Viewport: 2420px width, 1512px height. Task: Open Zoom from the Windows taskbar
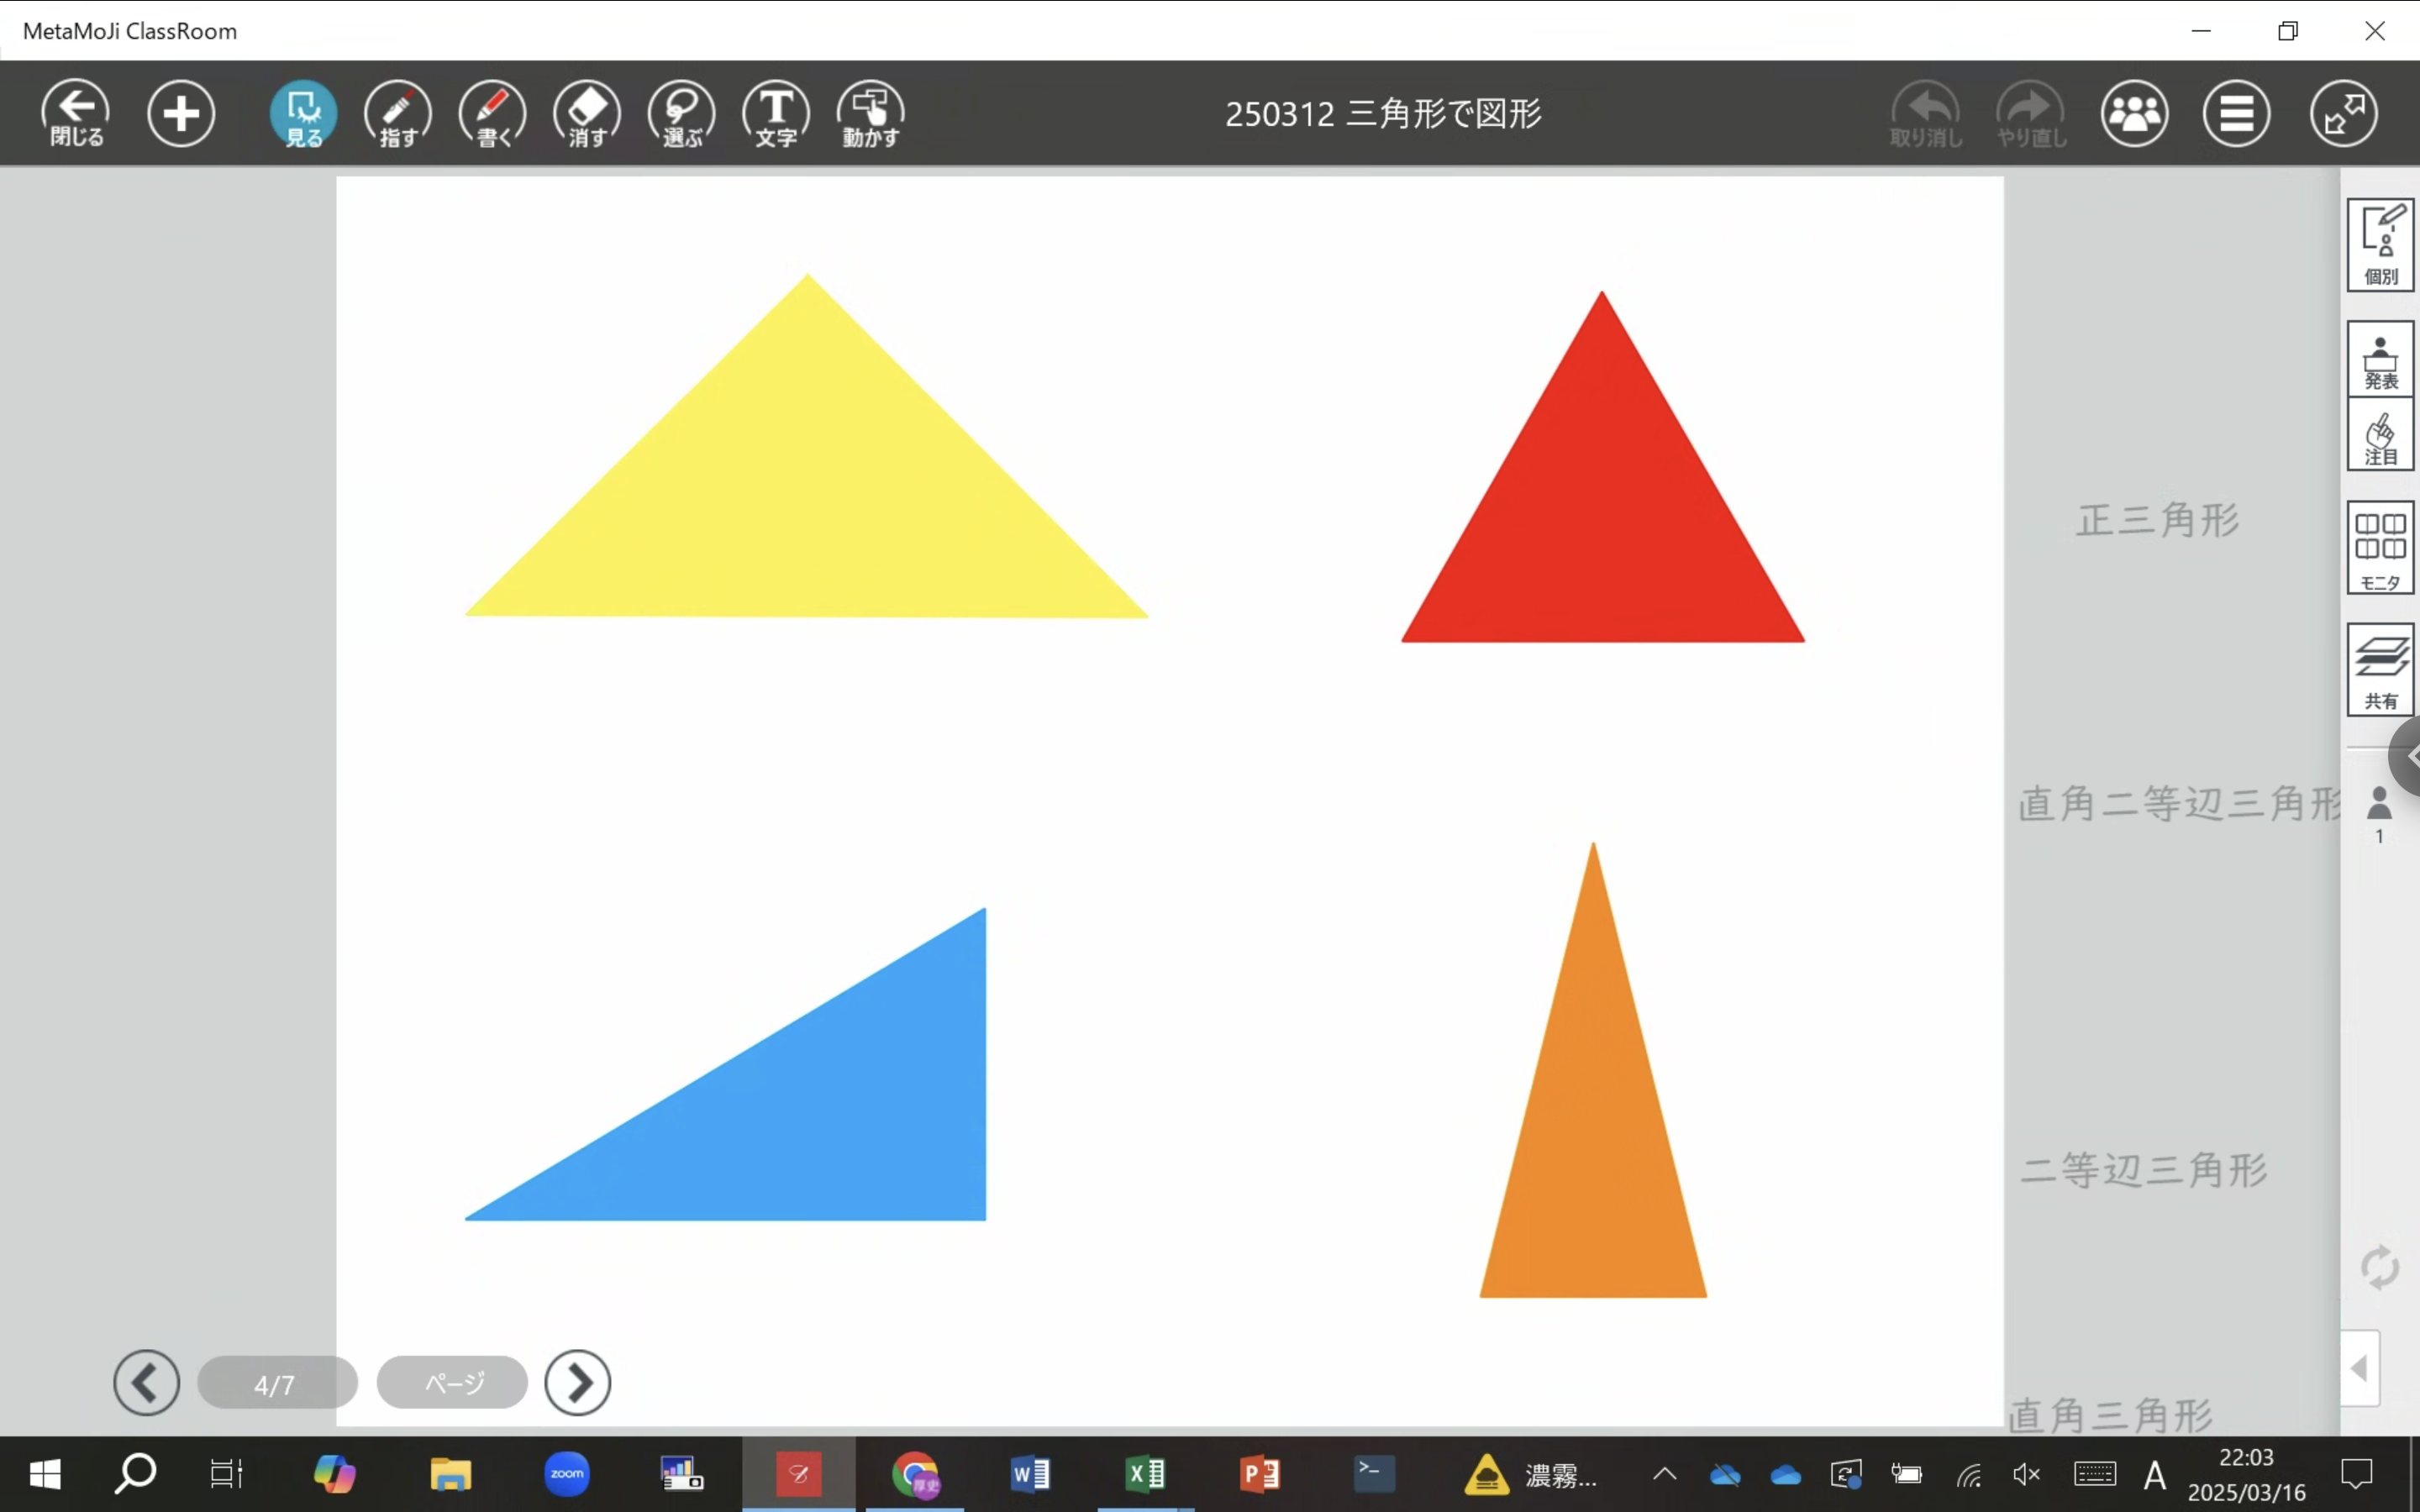[567, 1474]
